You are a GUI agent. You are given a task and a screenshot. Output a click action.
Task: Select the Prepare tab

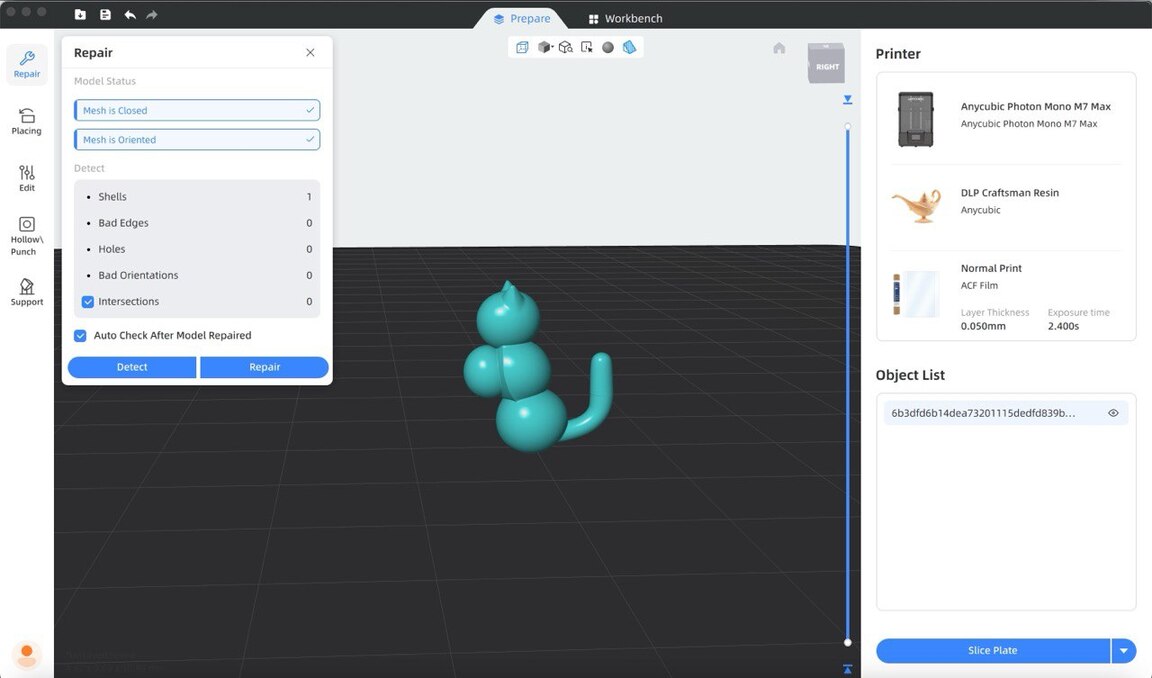(522, 18)
